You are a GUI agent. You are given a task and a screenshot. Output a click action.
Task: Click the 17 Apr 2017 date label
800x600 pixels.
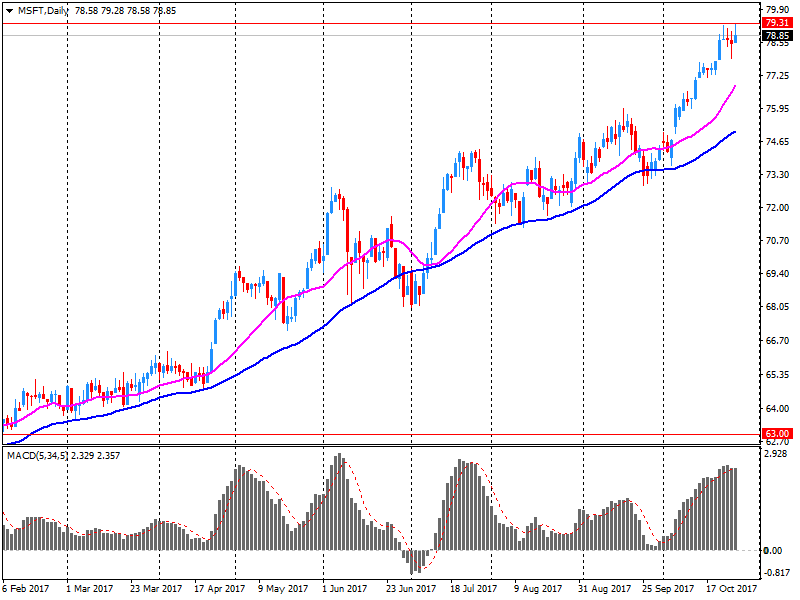(x=219, y=589)
